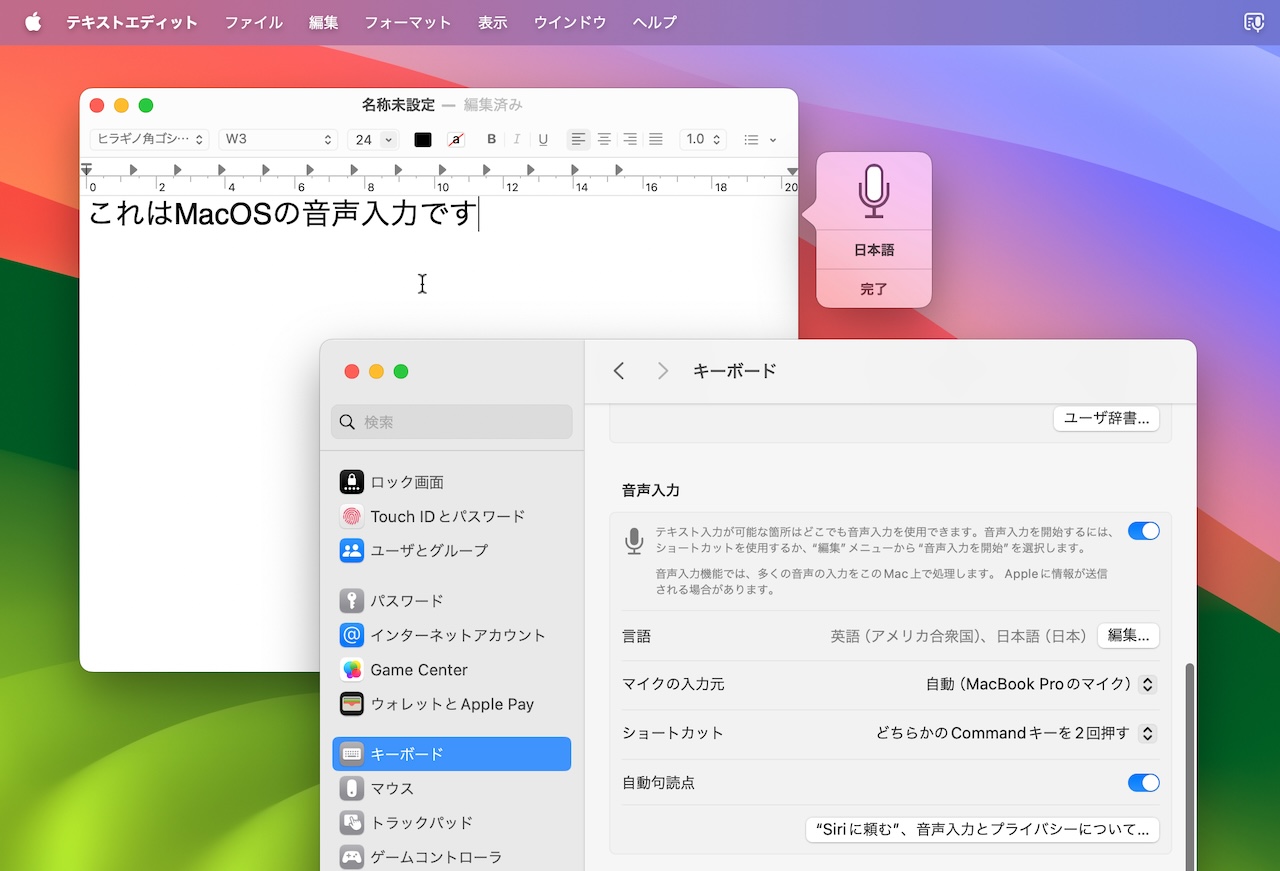Click the 編集済み status in TextEdit title
Screen dimensions: 1280x871
(493, 105)
